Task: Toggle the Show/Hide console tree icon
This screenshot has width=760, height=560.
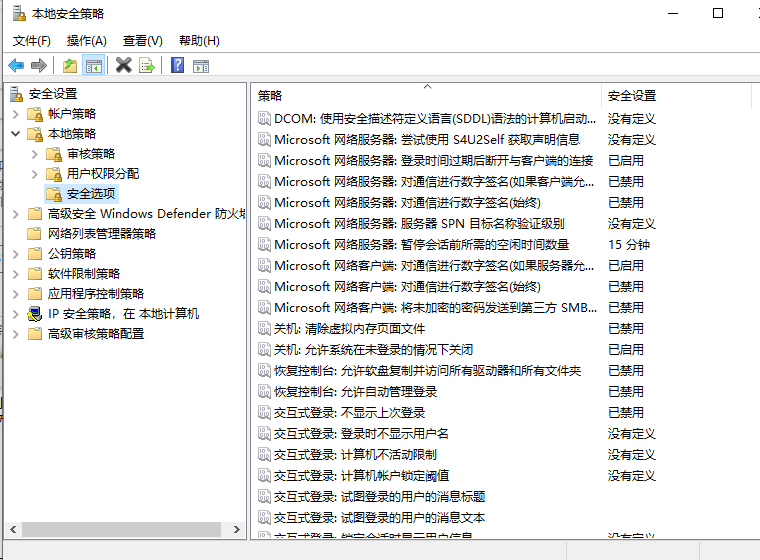Action: [94, 65]
